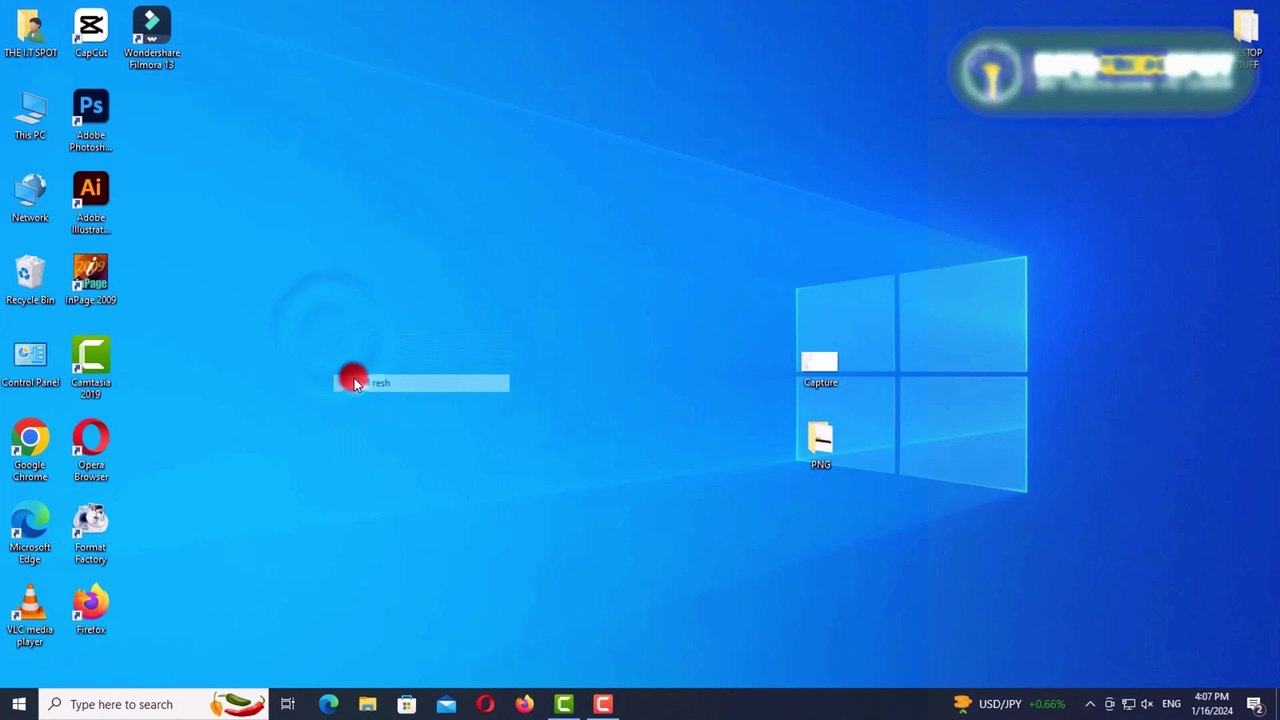Screen dimensions: 1280x720
Task: Open green Camtasia icon in taskbar
Action: [564, 704]
